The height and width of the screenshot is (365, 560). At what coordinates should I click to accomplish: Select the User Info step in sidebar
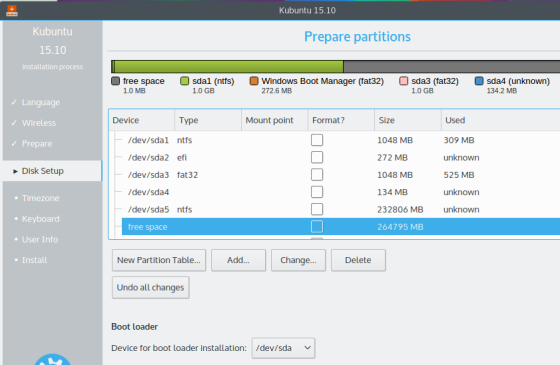(x=40, y=240)
